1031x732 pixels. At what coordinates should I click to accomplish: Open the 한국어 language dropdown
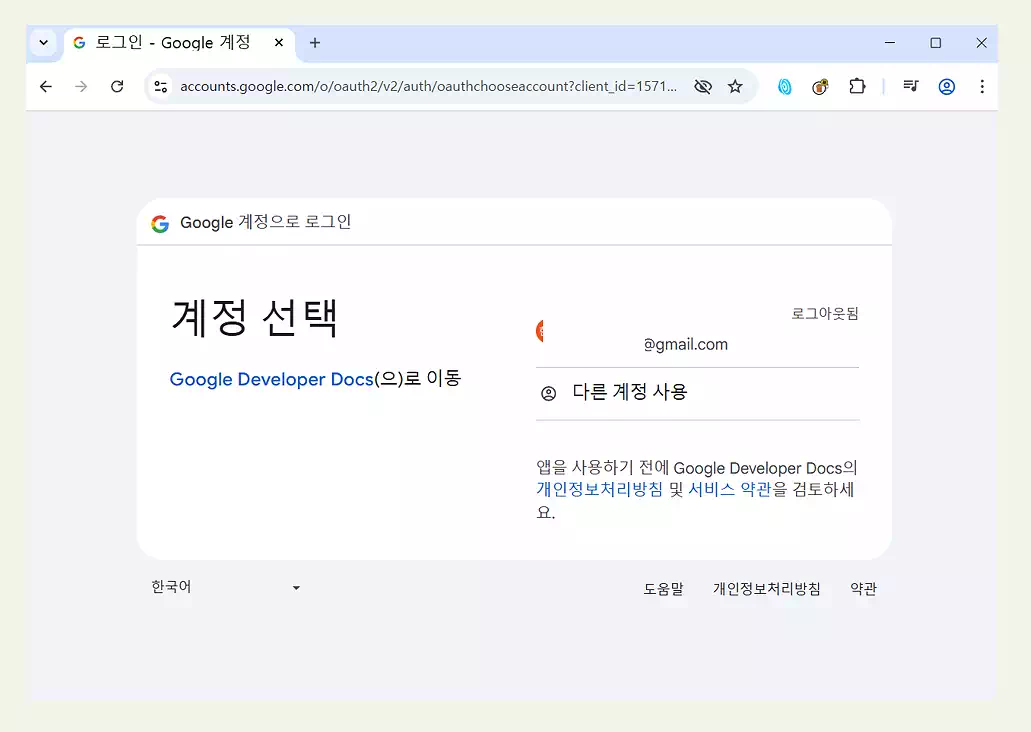(x=225, y=587)
